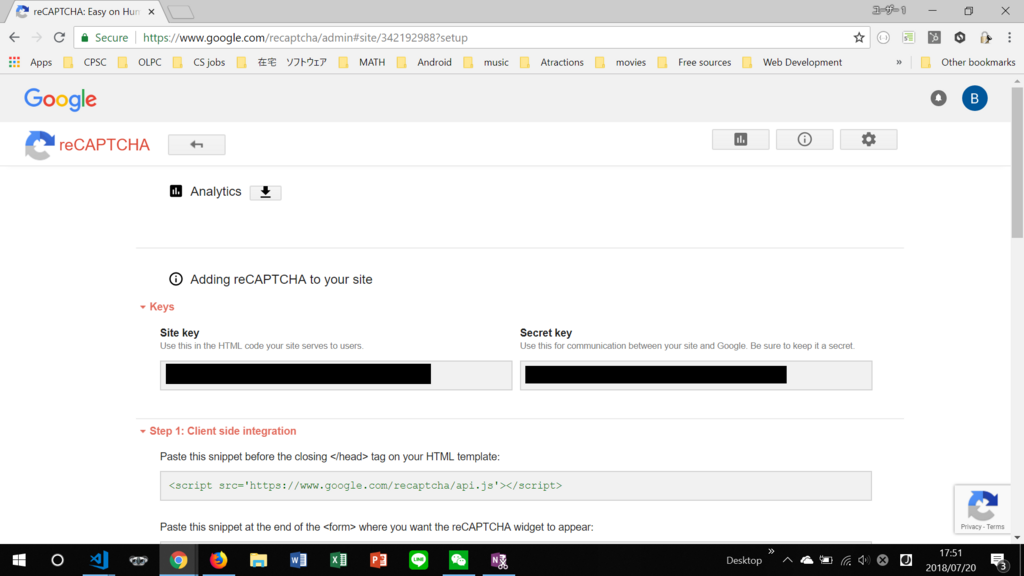Click the Secure site info label
This screenshot has height=576, width=1024.
[104, 38]
